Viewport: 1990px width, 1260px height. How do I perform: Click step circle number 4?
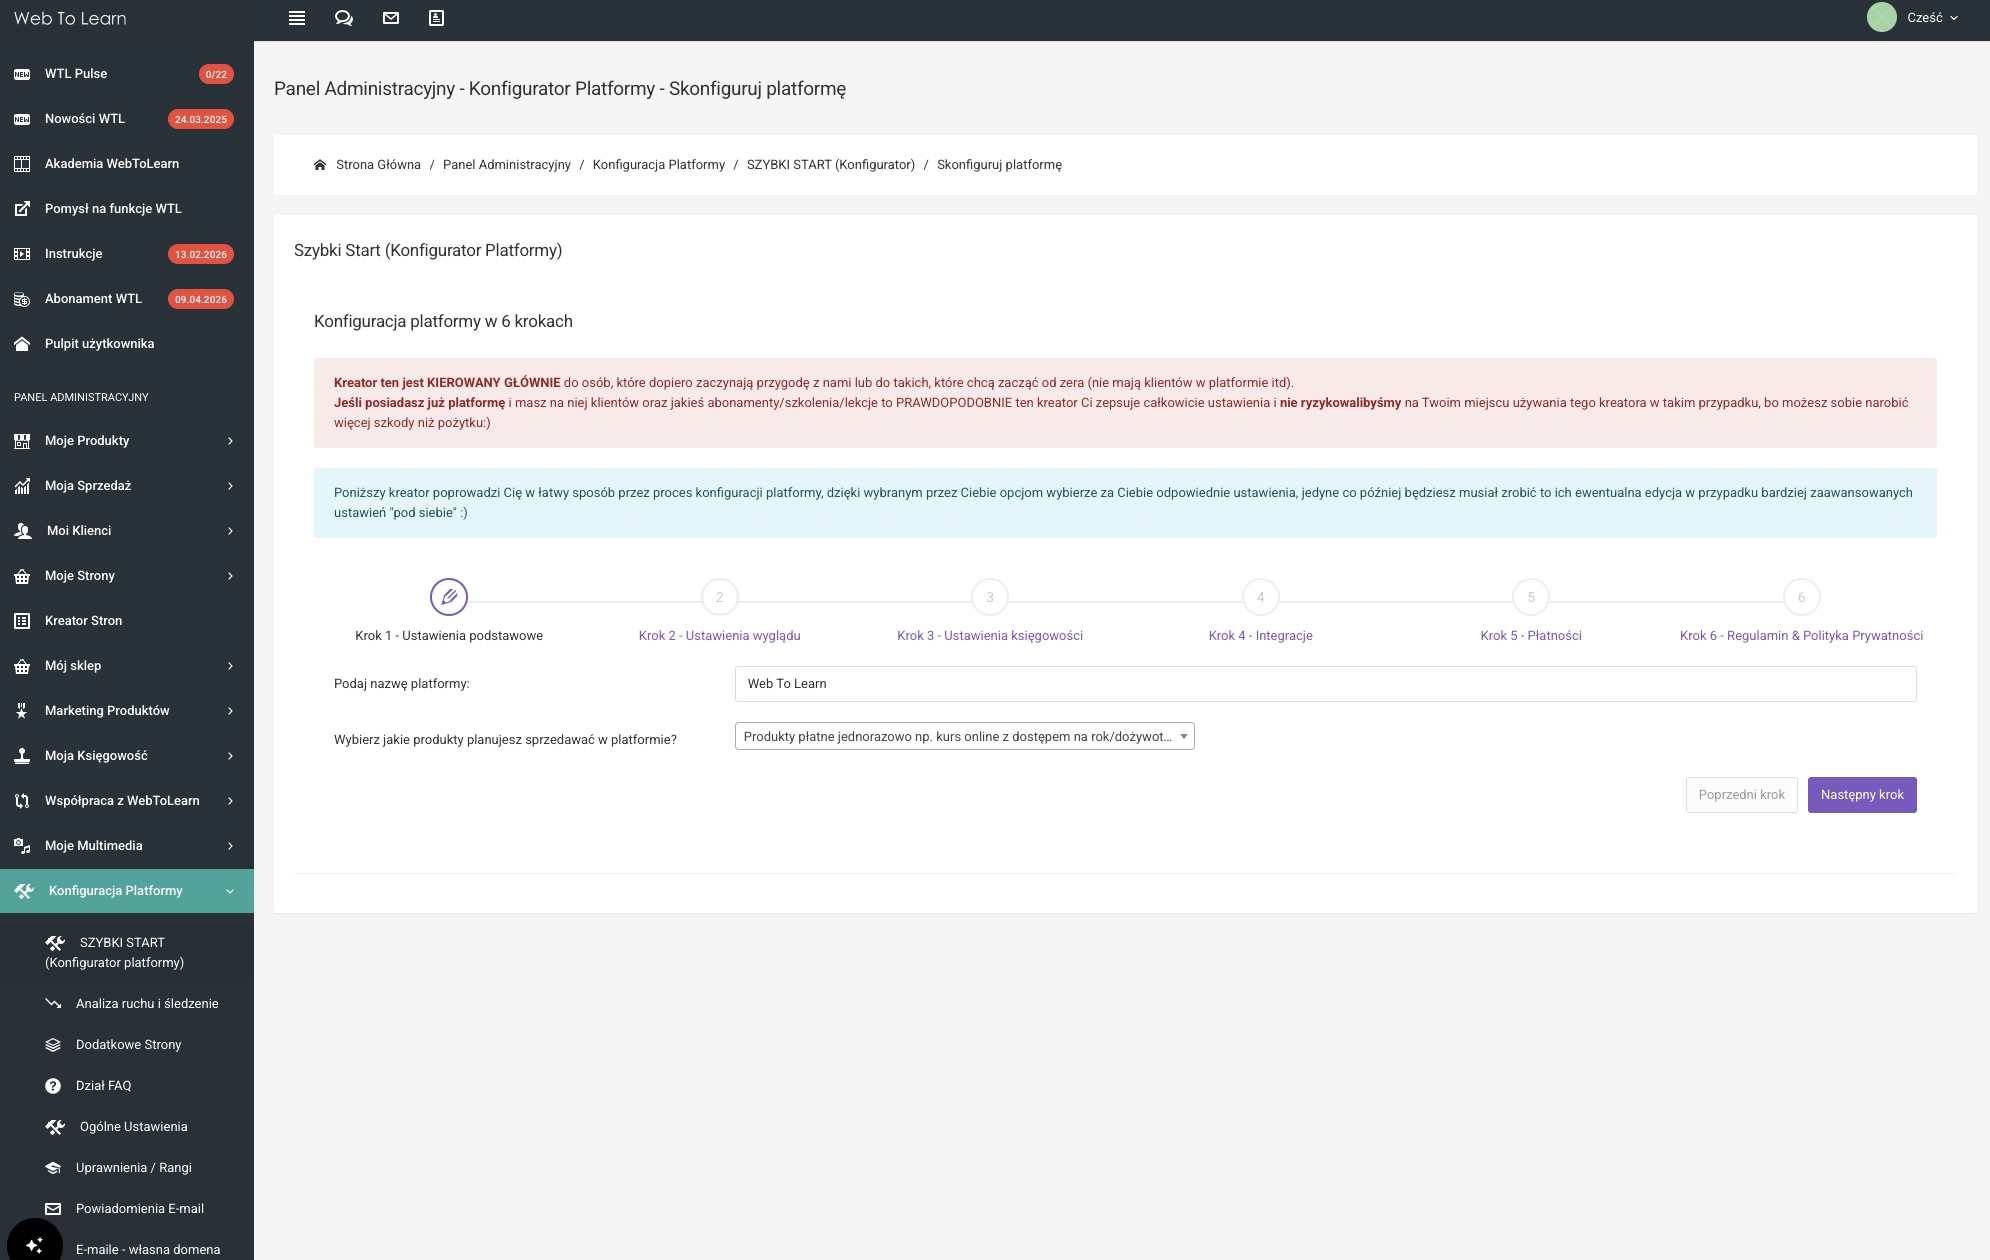[x=1260, y=597]
